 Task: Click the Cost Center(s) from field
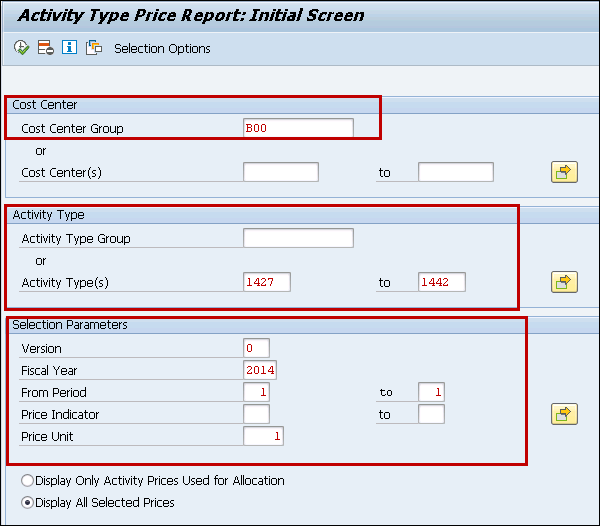coord(280,172)
